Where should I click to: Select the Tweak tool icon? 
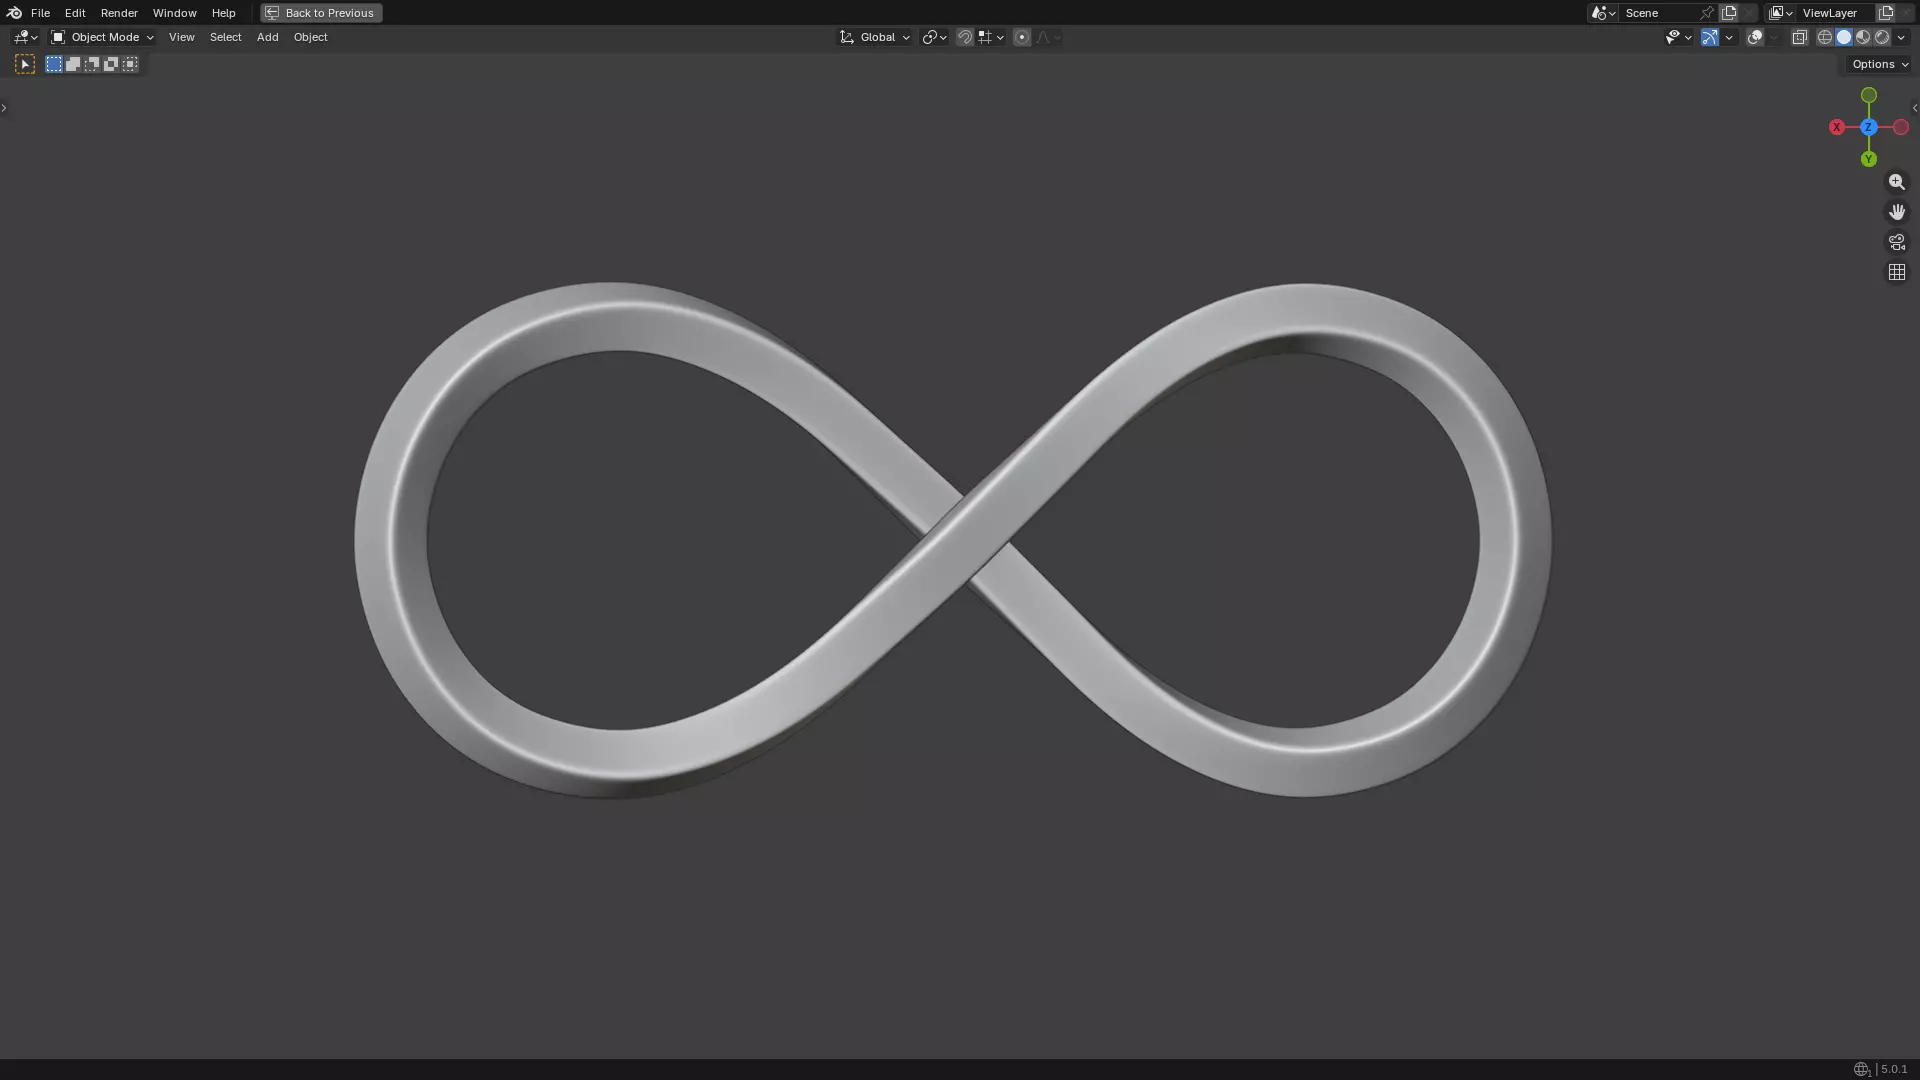(25, 64)
